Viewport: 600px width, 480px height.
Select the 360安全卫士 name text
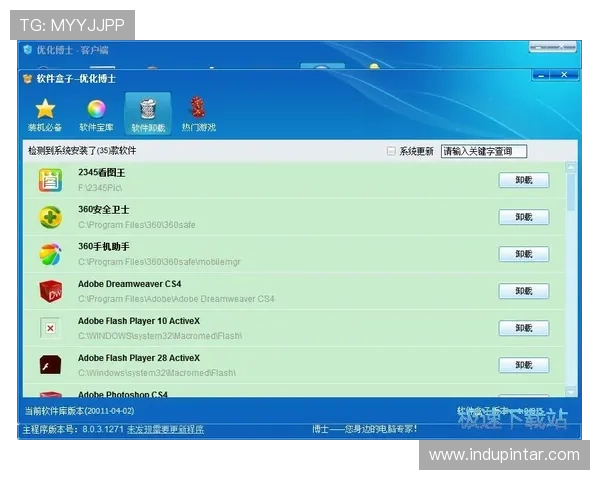104,210
